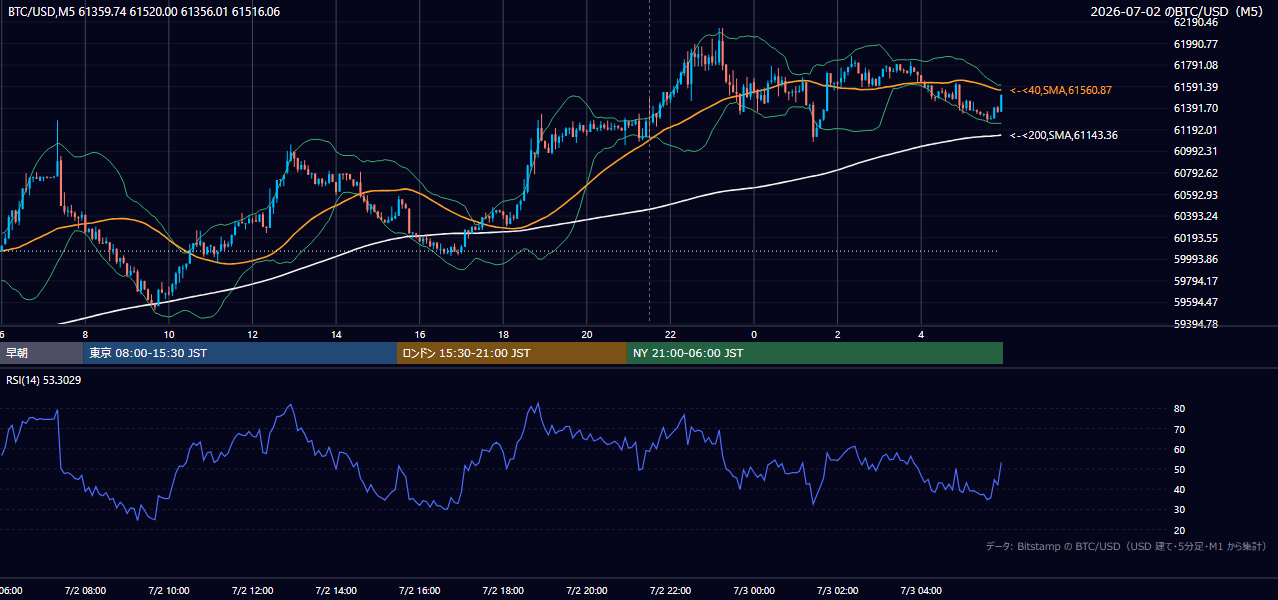Screen dimensions: 1278x600
Task: Select hour label 14 under price chart
Action: click(x=336, y=334)
